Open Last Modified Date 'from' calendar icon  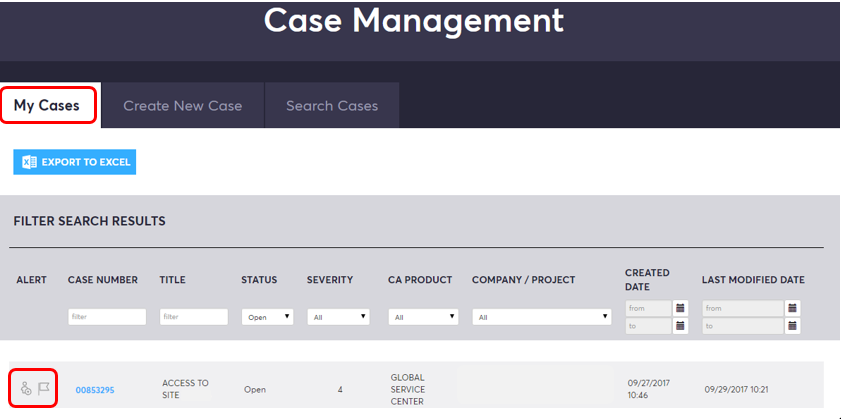[793, 308]
